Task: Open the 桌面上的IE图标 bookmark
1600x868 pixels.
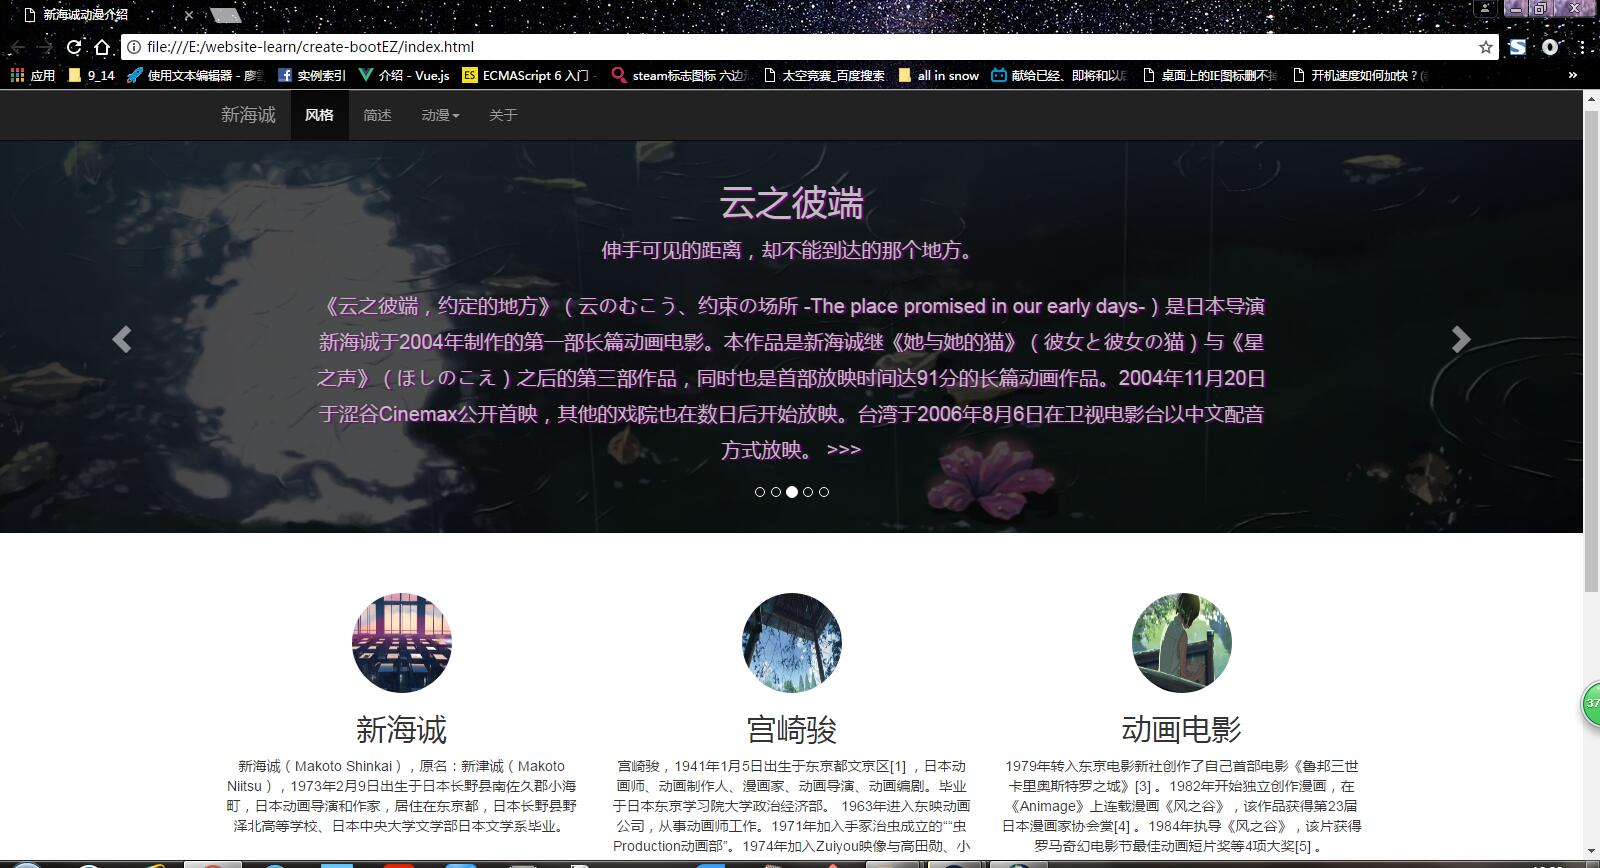Action: coord(1210,75)
